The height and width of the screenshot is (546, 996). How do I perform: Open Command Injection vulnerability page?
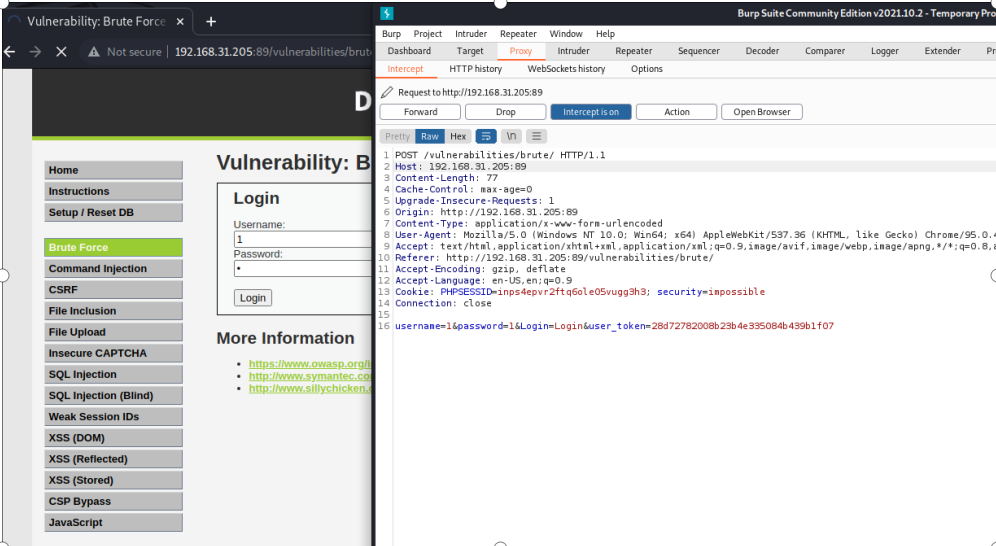pyautogui.click(x=114, y=269)
